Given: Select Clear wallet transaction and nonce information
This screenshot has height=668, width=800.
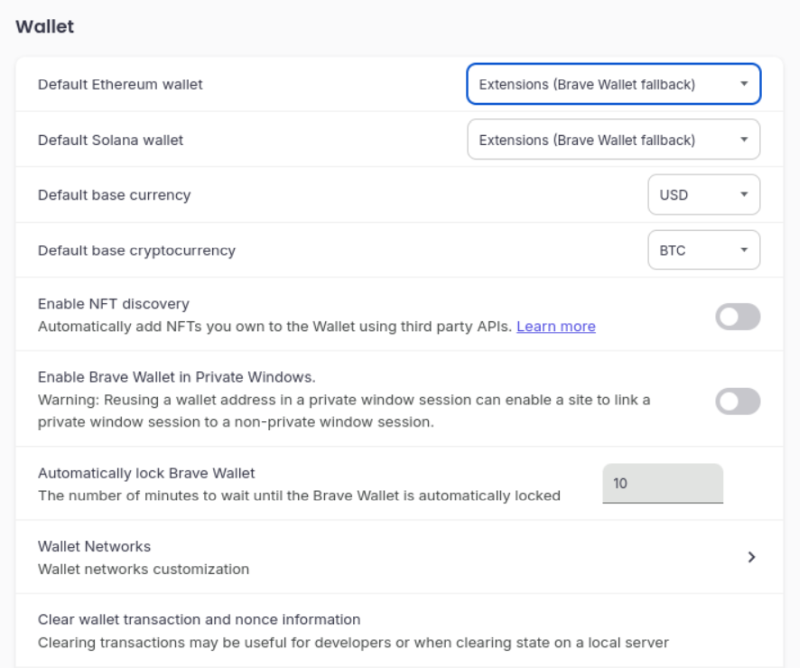Looking at the screenshot, I should [x=199, y=619].
